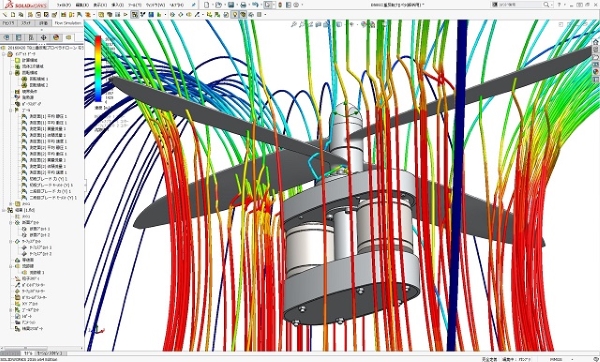Select the Flow Simulation tab
Viewport: 600px width, 362px height.
point(68,23)
